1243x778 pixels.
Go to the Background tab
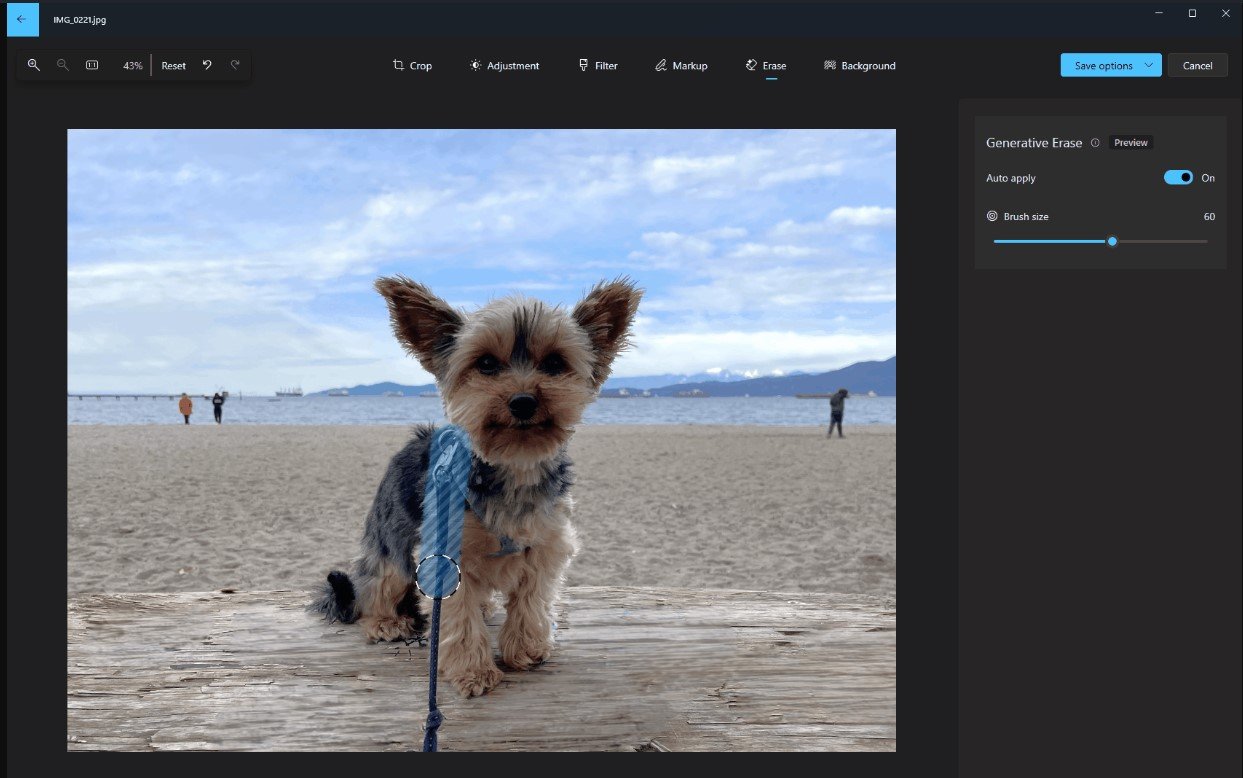859,66
